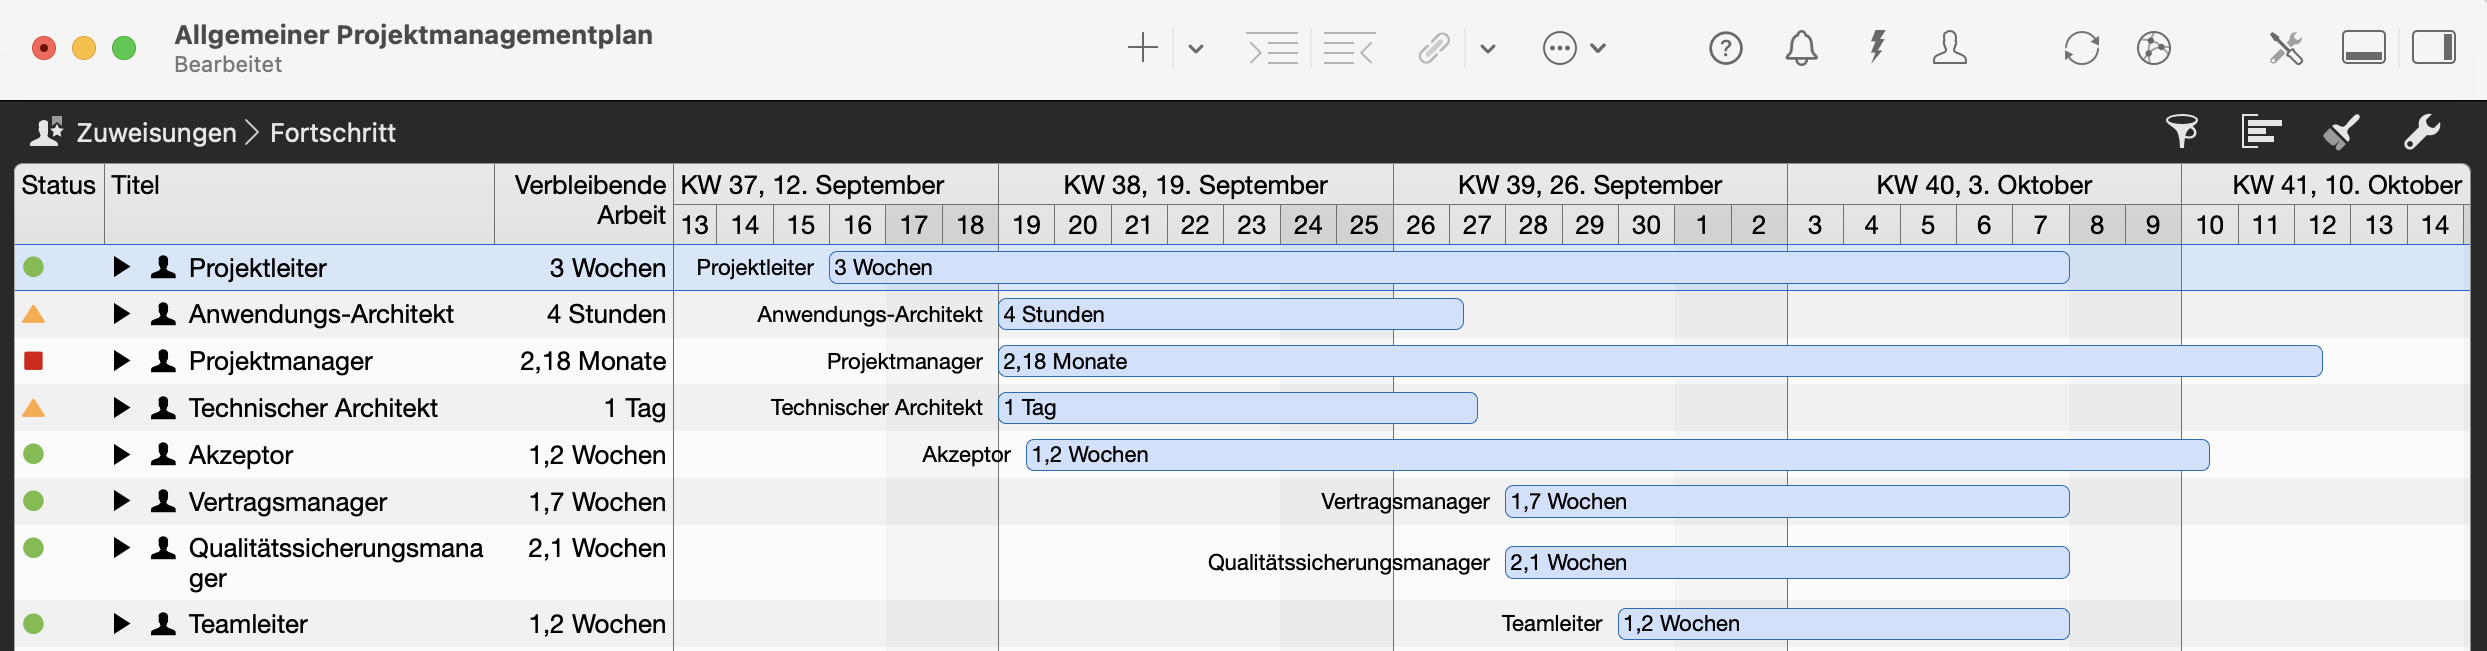Click the sync arrows icon
2487x651 pixels.
tap(2083, 48)
